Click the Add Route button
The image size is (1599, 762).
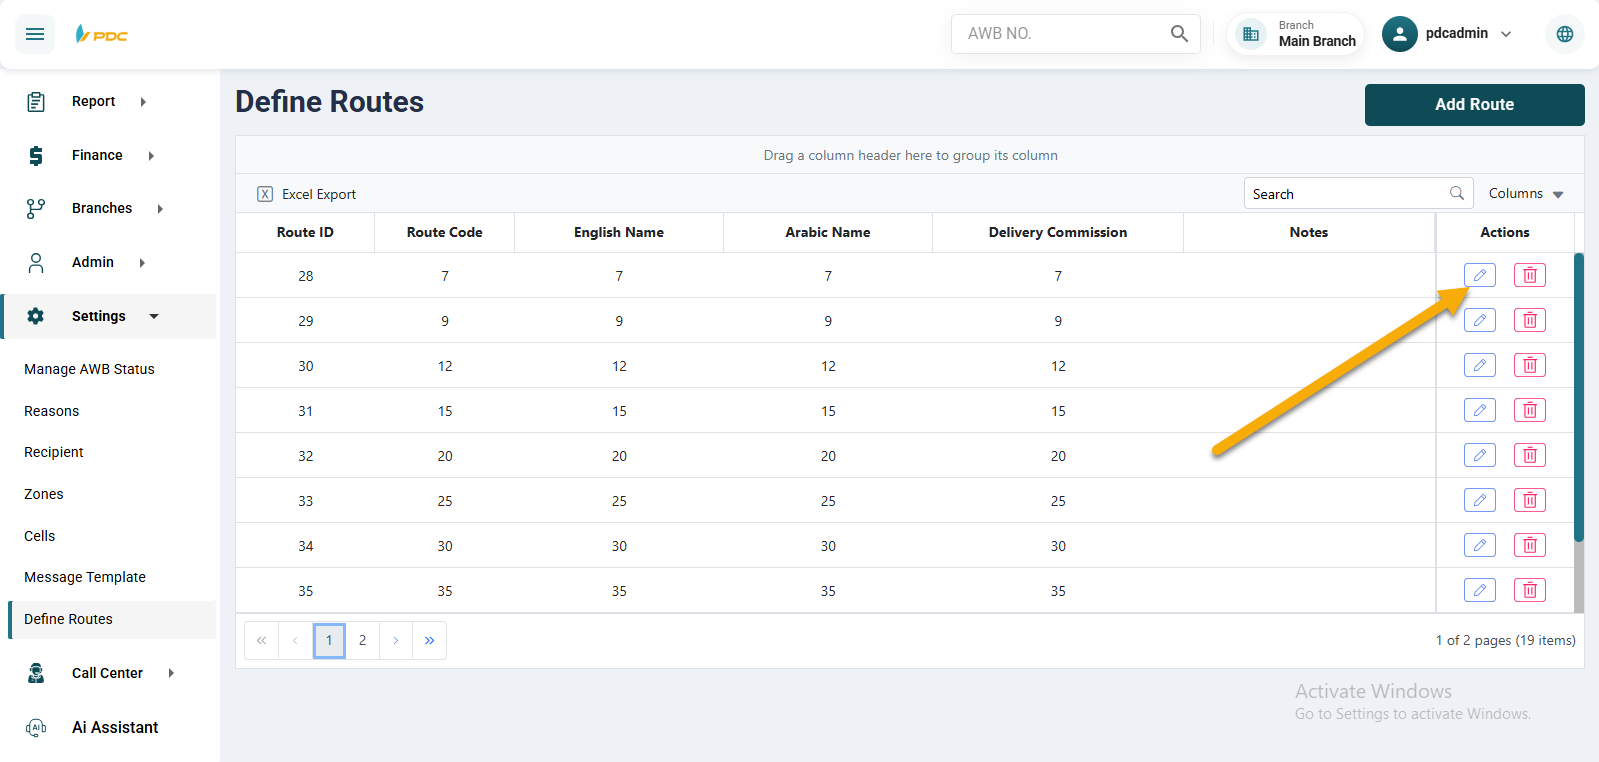pos(1473,105)
